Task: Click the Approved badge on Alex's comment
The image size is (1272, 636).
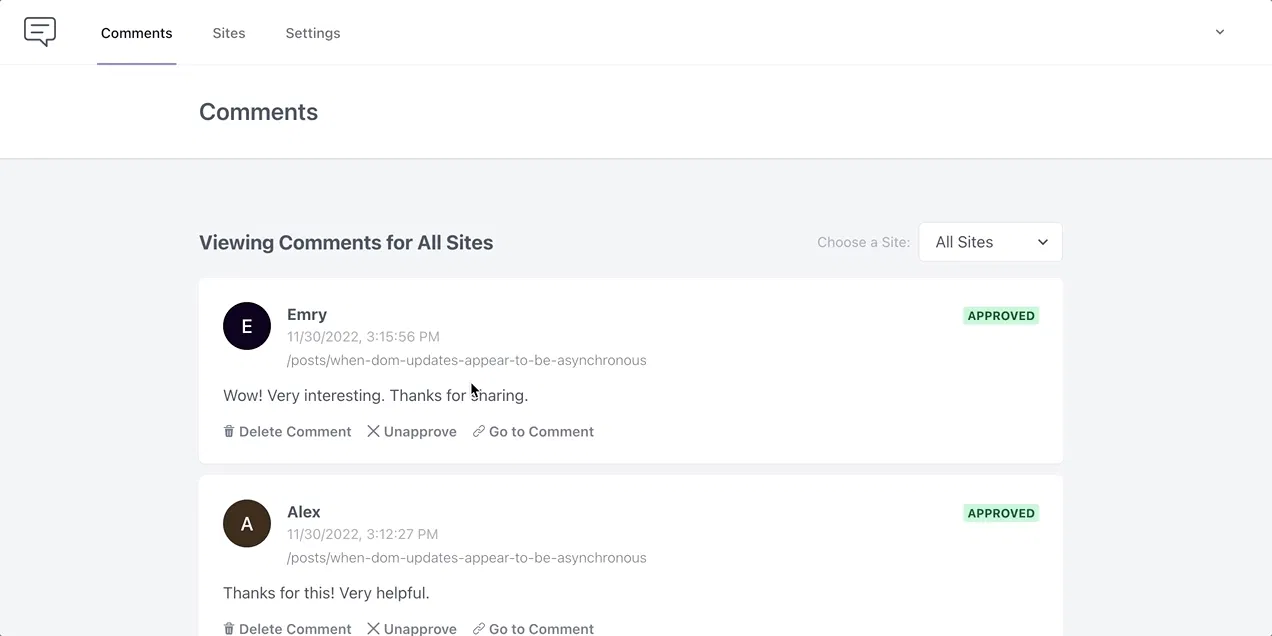Action: 1001,514
